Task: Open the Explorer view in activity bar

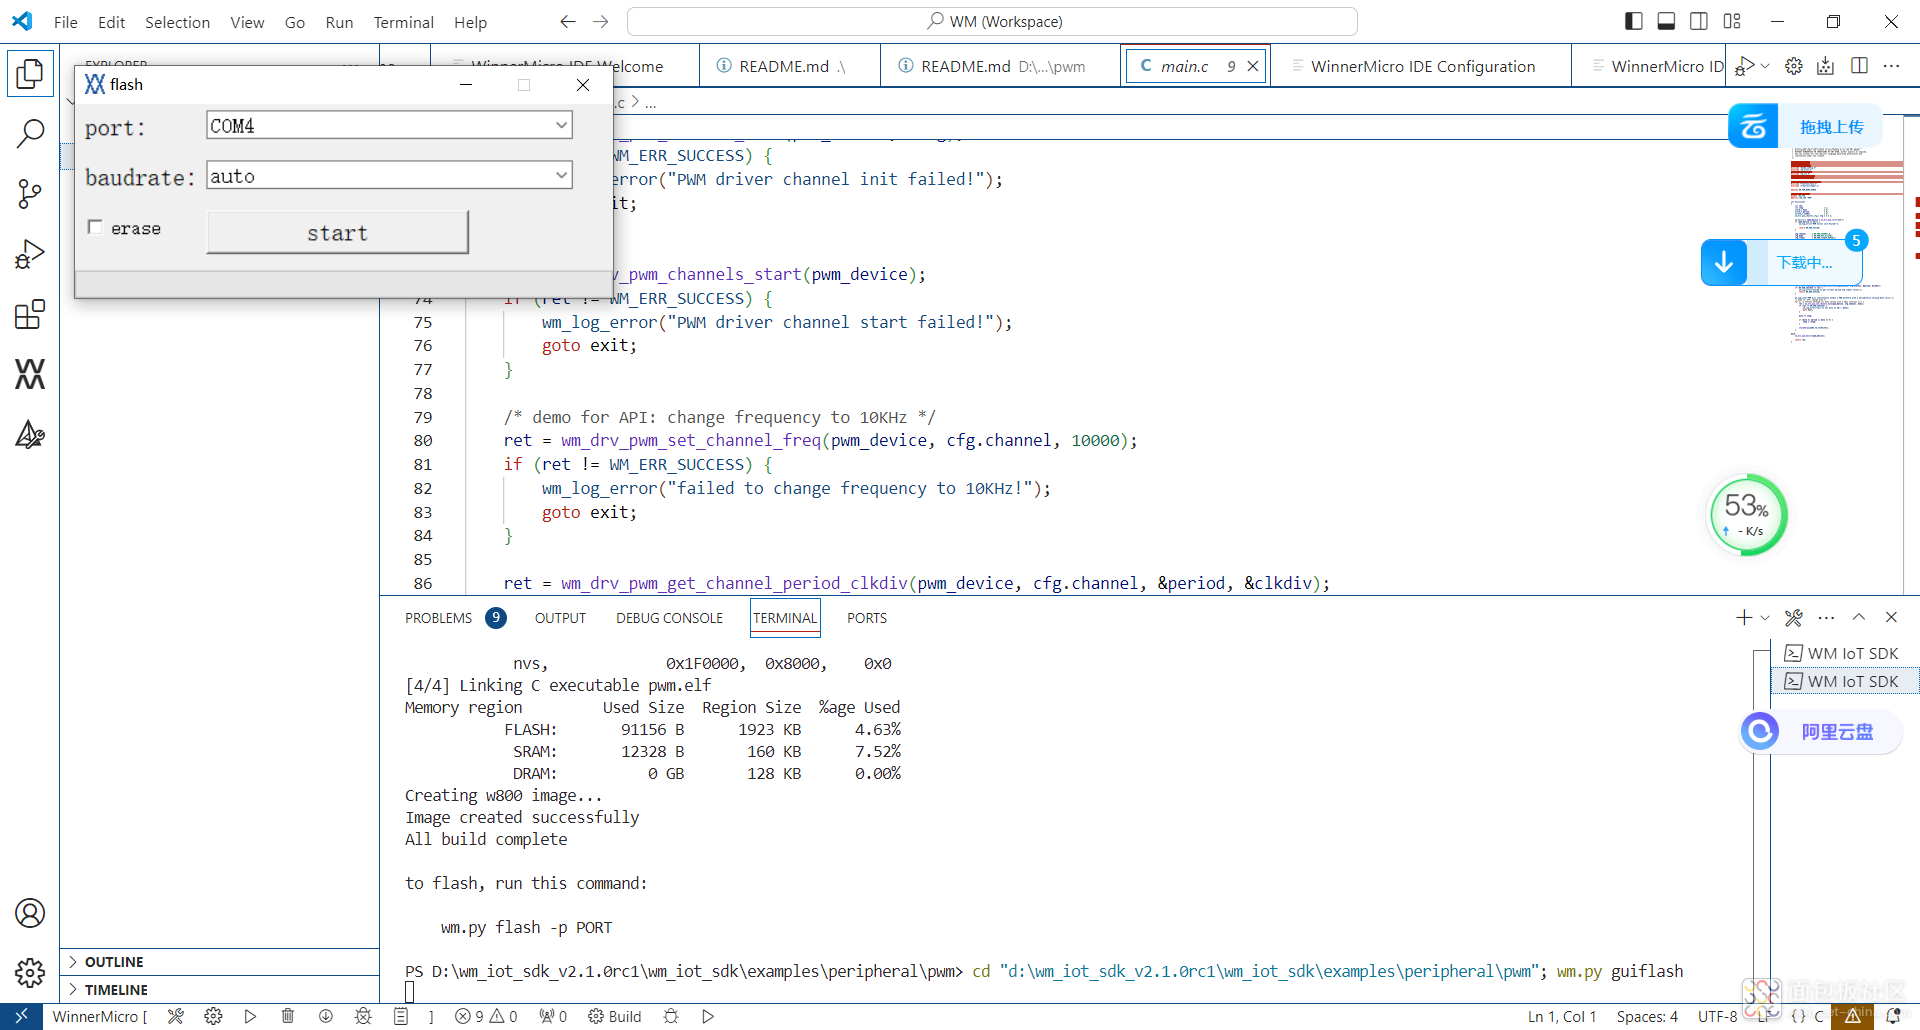Action: coord(30,73)
